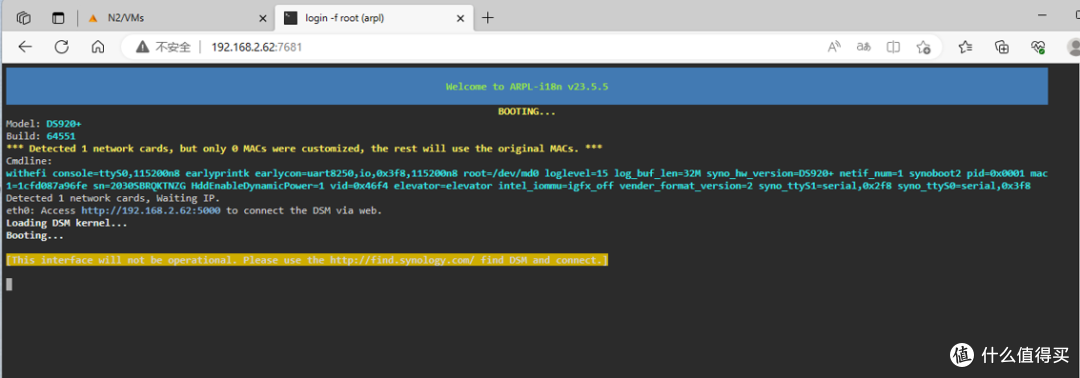Open the workspaces icon in tab bar

(24, 18)
